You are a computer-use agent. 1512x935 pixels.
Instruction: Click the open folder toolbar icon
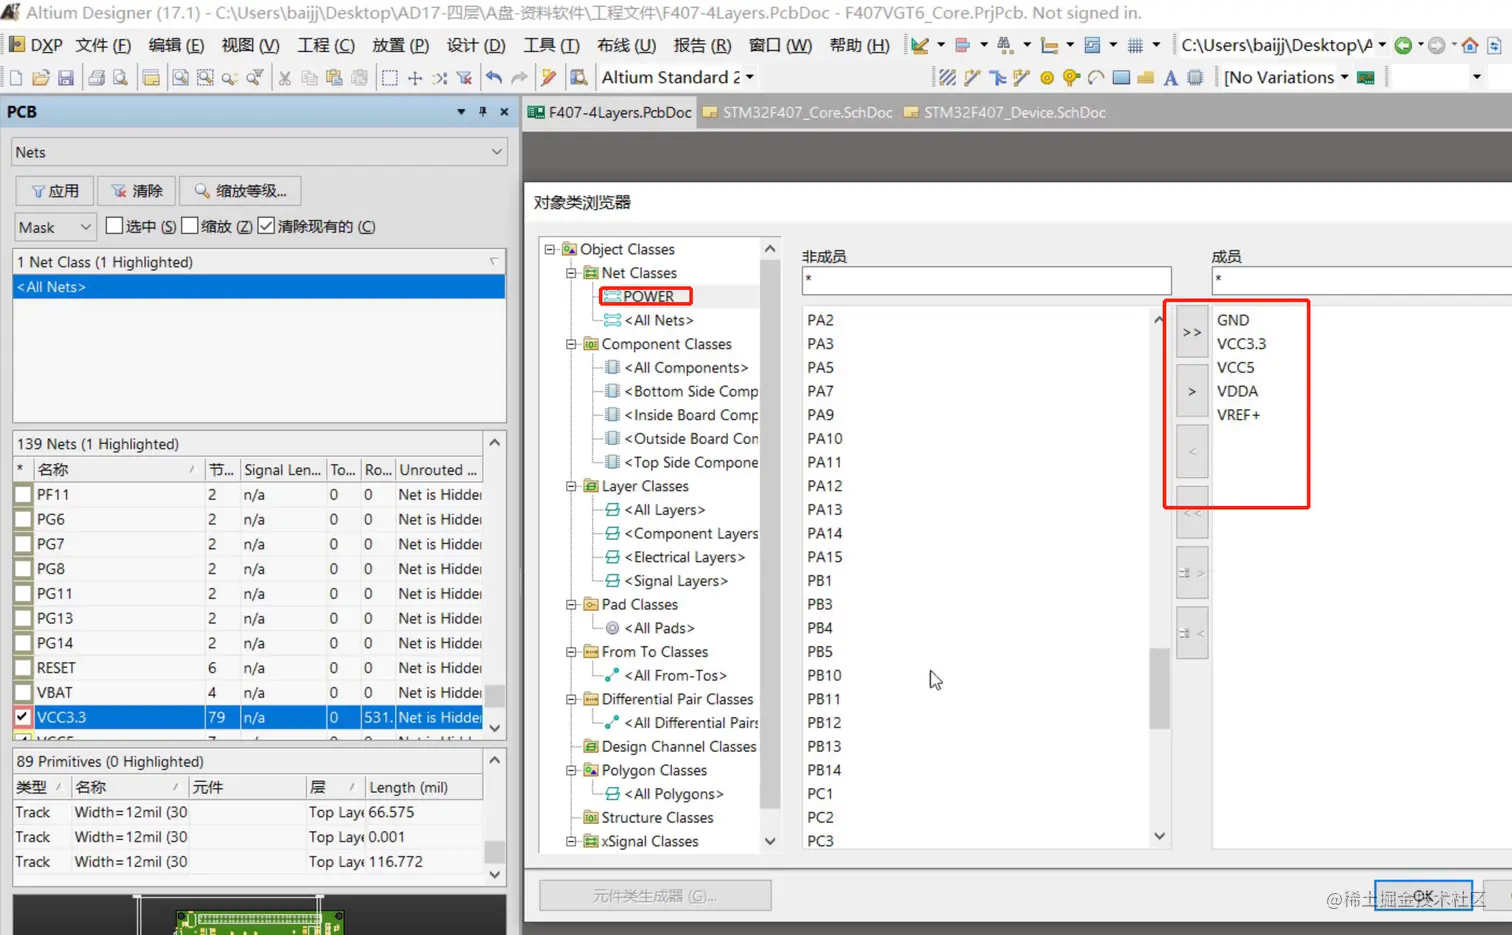(x=41, y=78)
